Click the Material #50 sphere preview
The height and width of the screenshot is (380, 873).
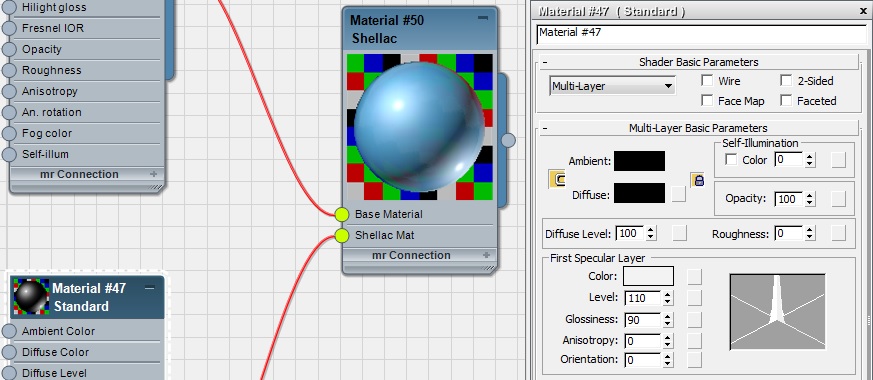pyautogui.click(x=420, y=127)
